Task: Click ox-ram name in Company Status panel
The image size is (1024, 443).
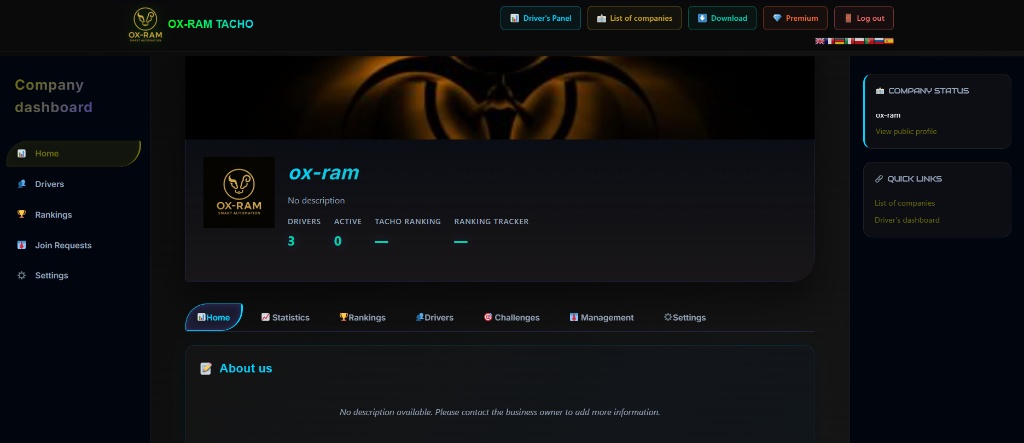Action: tap(888, 115)
